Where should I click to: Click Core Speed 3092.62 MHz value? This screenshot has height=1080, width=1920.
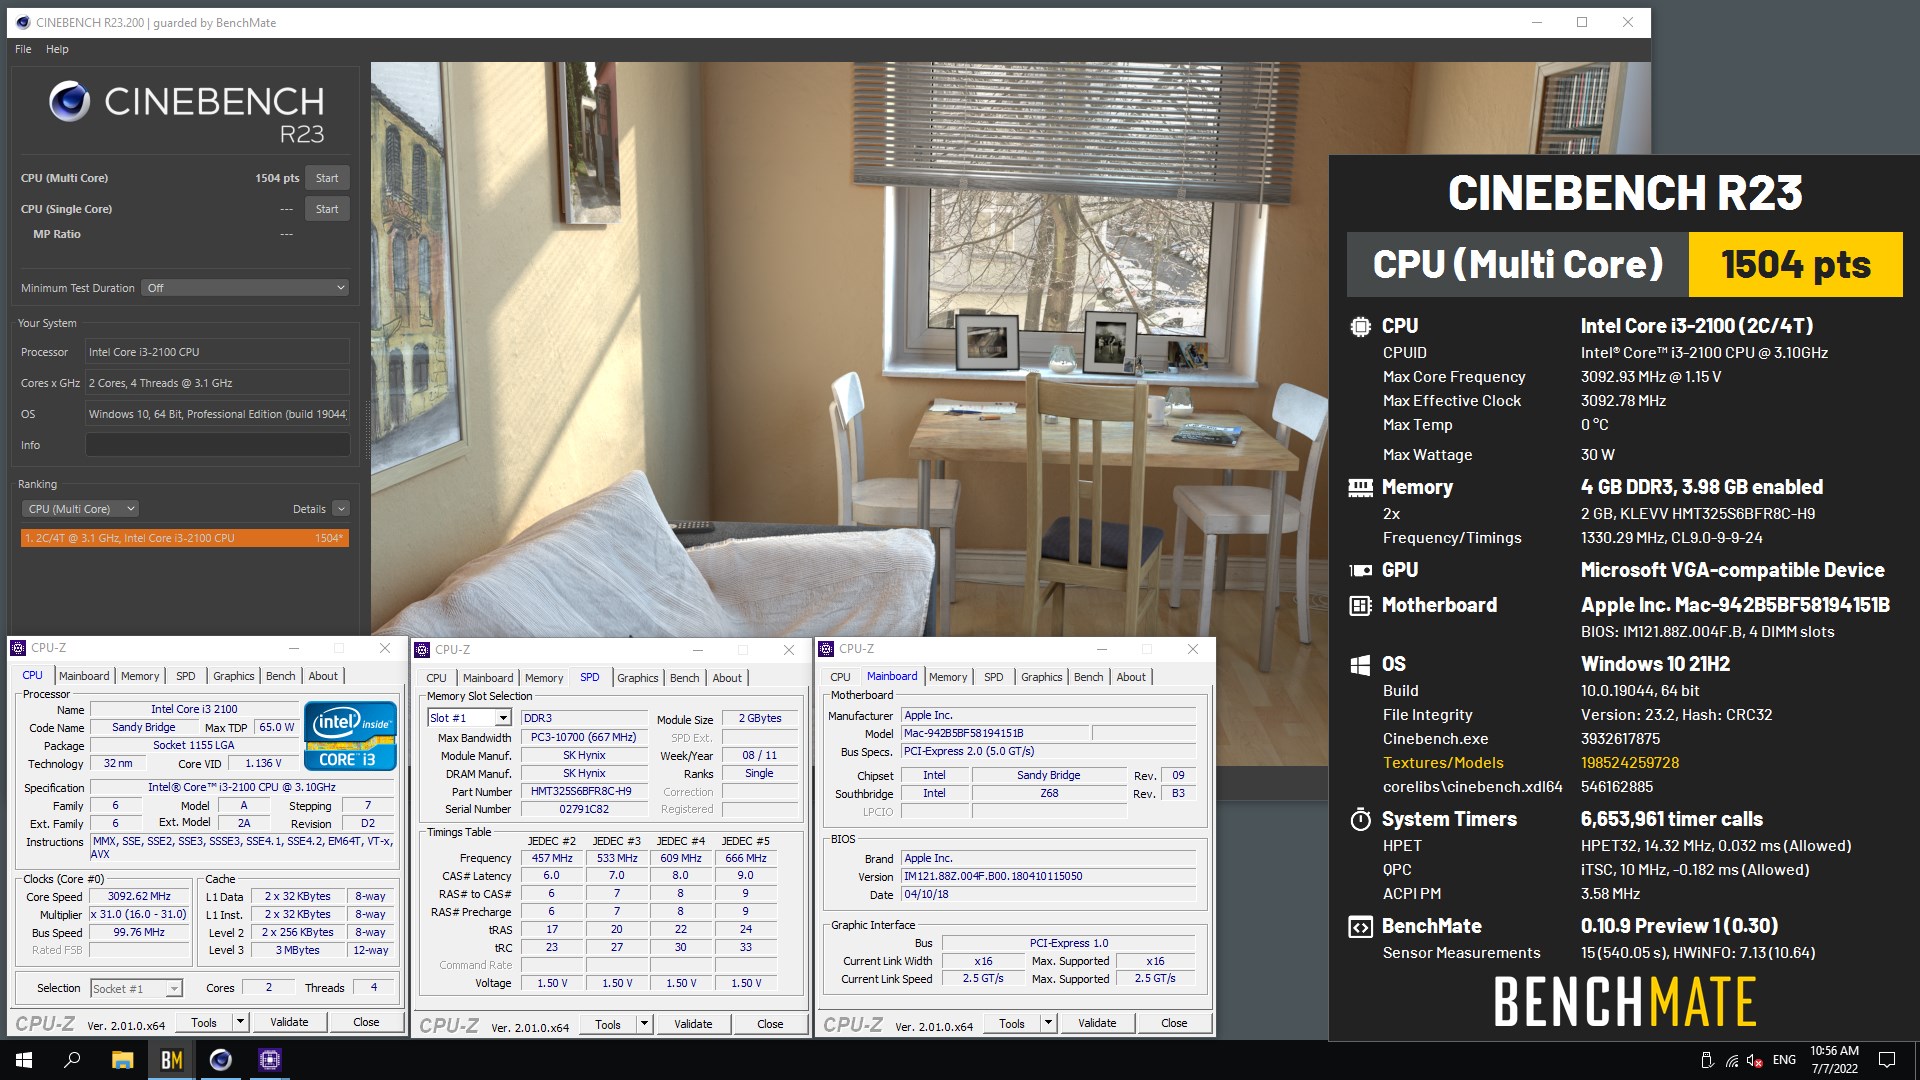tap(139, 896)
